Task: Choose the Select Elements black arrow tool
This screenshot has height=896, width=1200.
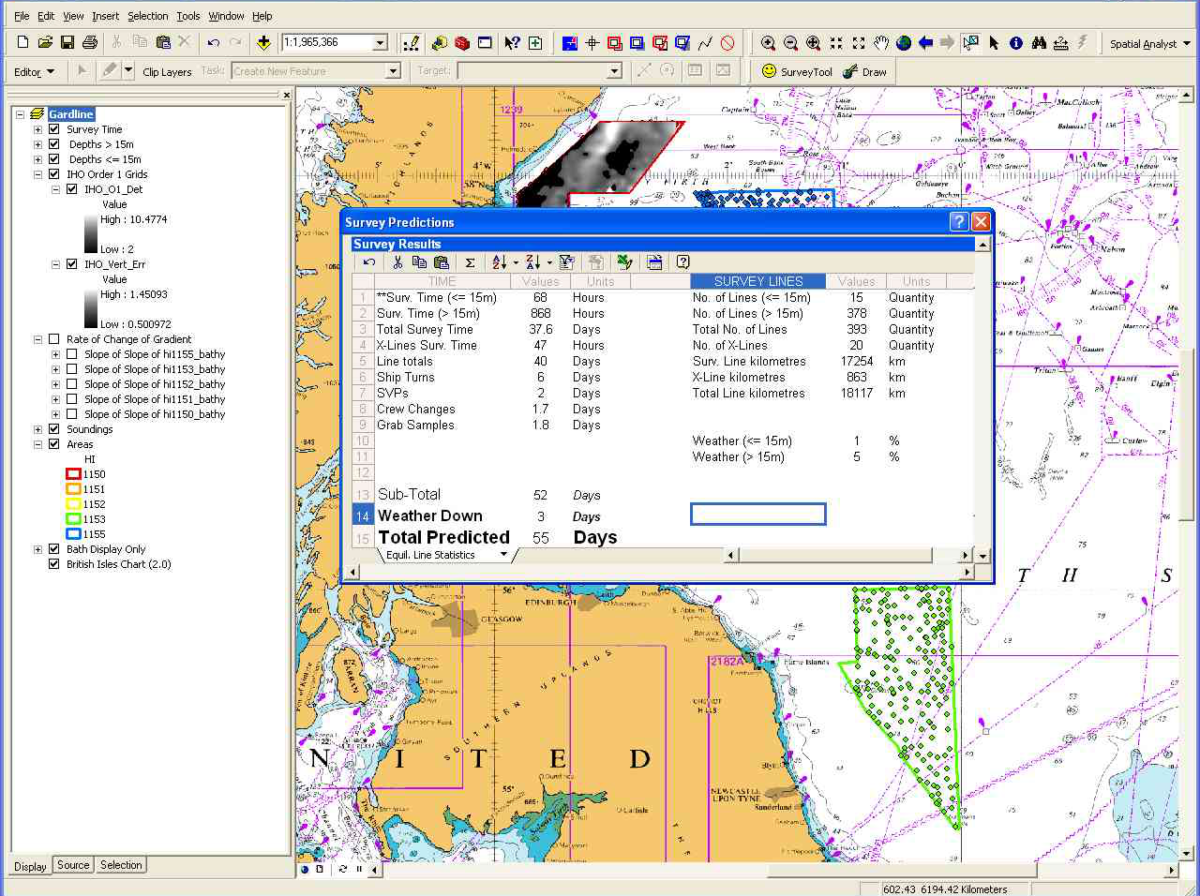Action: click(994, 43)
